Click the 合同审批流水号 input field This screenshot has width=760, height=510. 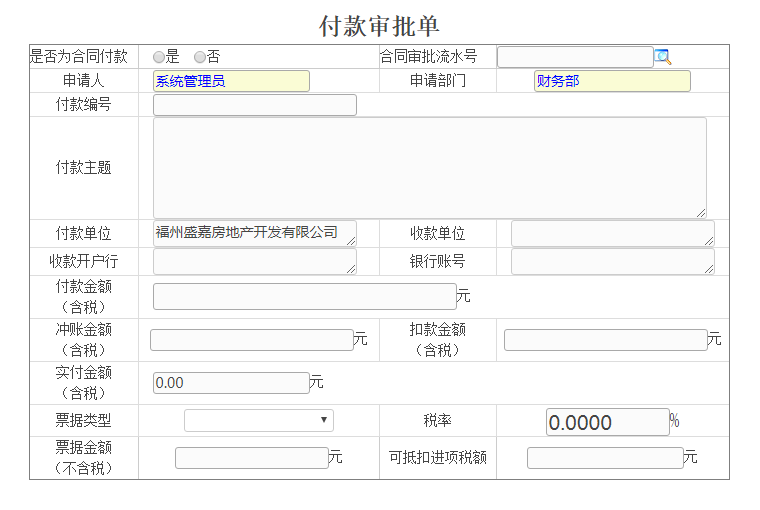[x=575, y=57]
